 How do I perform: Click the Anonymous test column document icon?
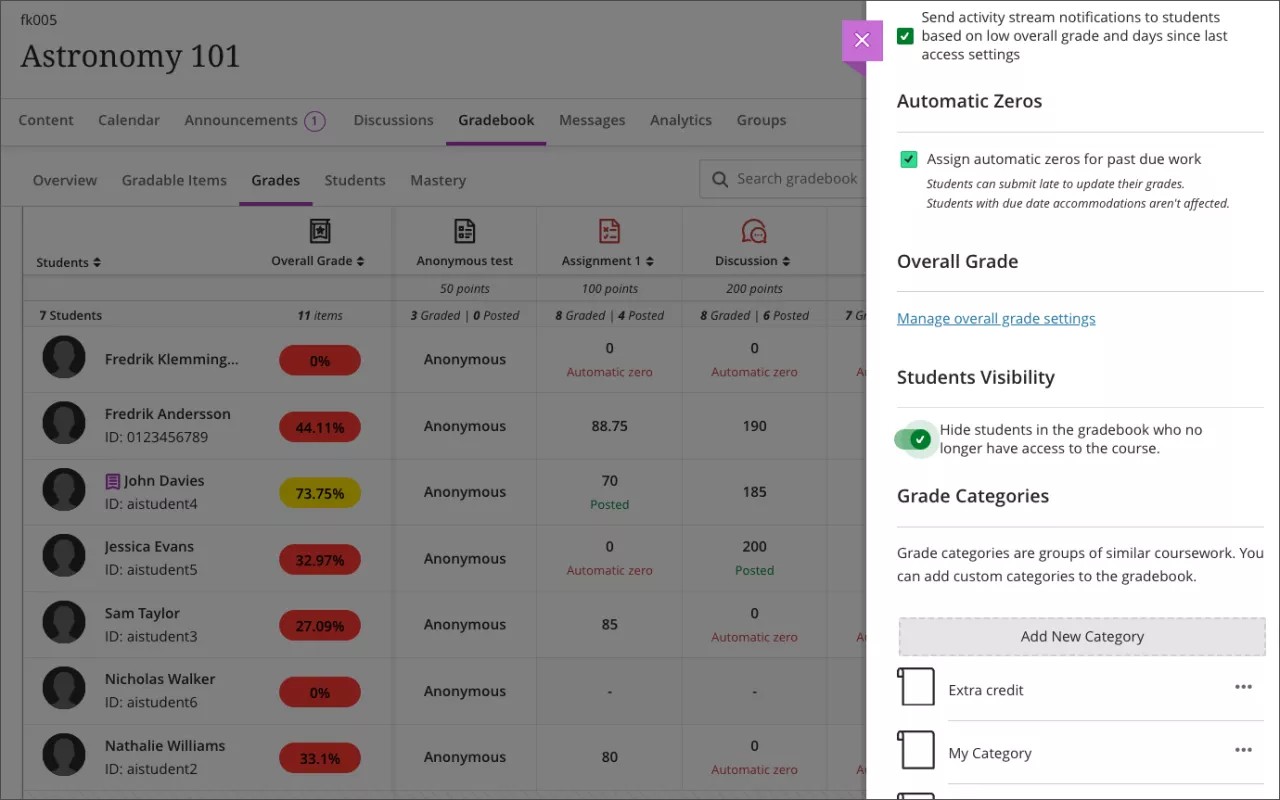(464, 231)
